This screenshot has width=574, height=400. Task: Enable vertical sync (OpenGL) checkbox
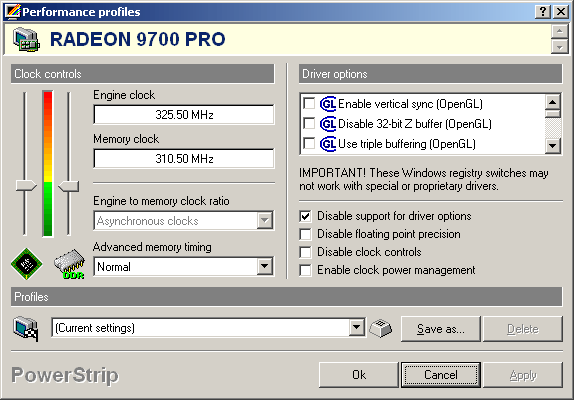[309, 104]
